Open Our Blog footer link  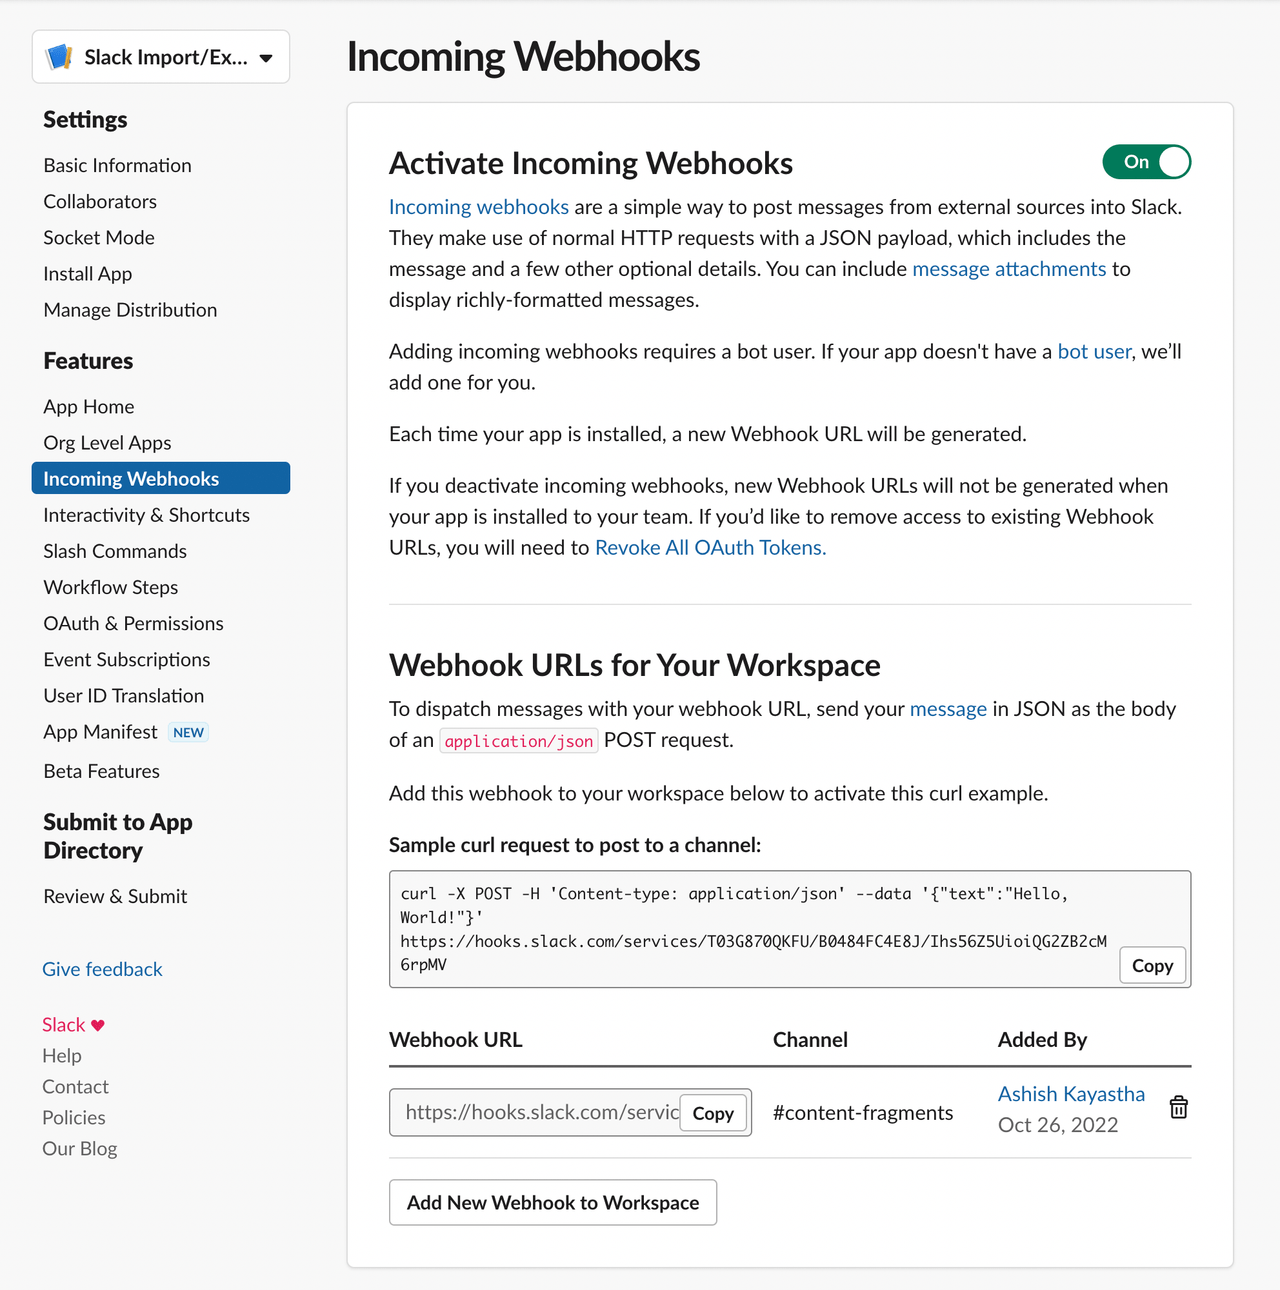79,1149
